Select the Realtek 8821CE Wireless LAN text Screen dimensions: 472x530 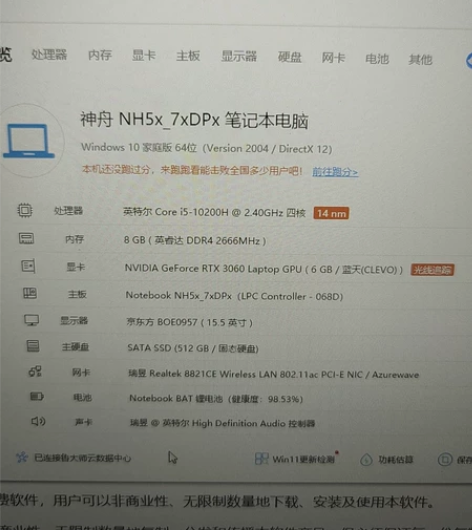pyautogui.click(x=274, y=374)
